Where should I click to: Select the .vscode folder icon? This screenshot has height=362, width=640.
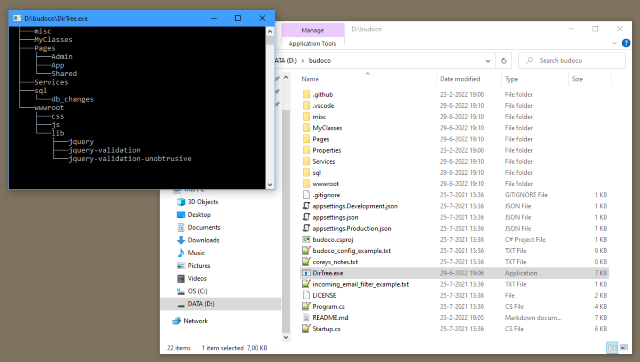pyautogui.click(x=306, y=105)
